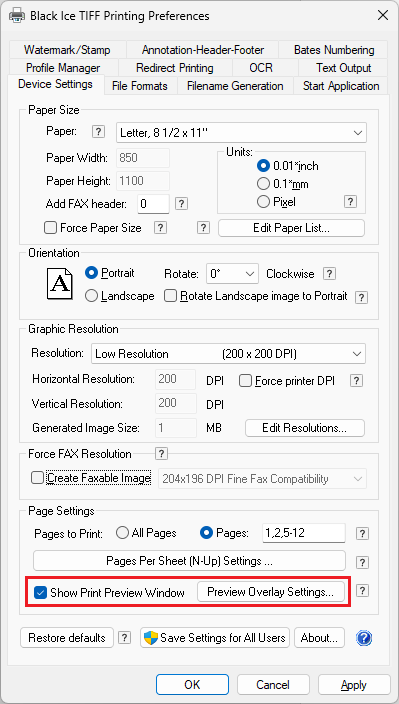
Task: Open the Start Application tab
Action: pos(341,86)
